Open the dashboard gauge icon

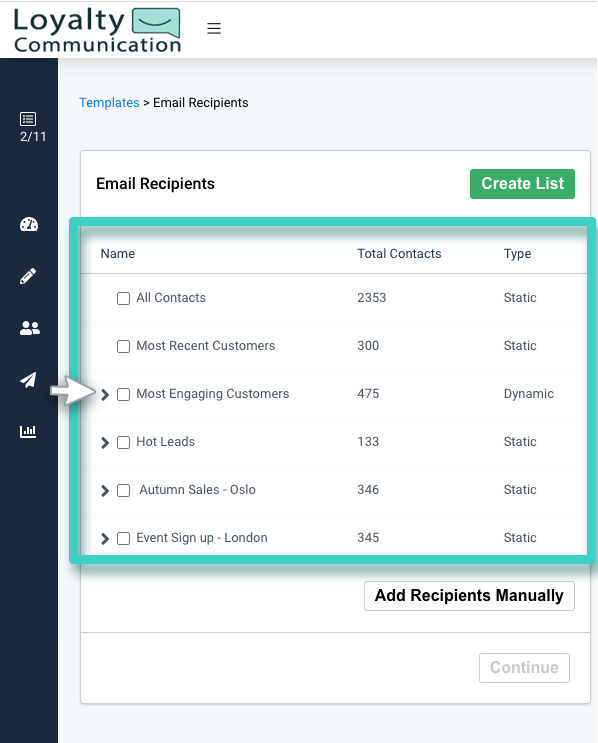click(x=28, y=224)
